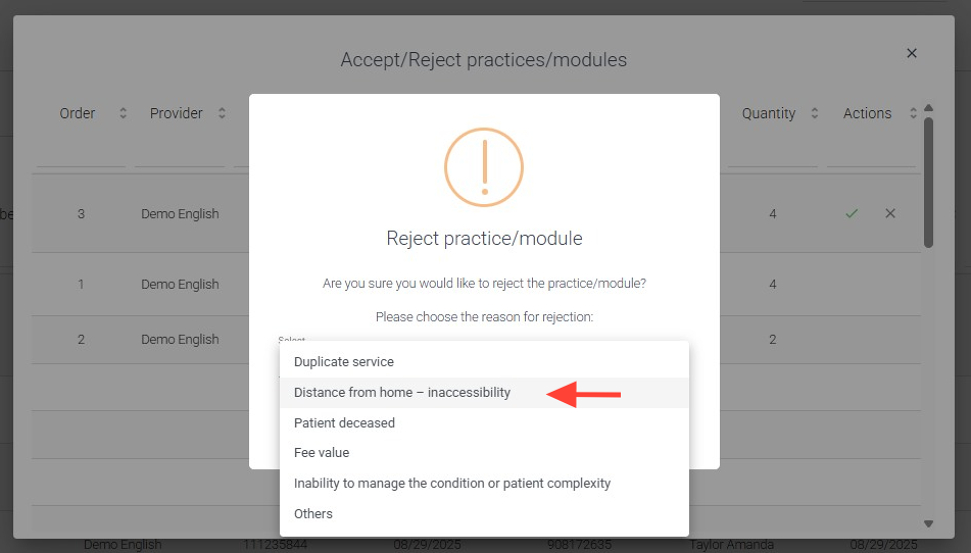Viewport: 971px width, 553px height.
Task: Click the table scrollbar up arrow
Action: coord(928,108)
